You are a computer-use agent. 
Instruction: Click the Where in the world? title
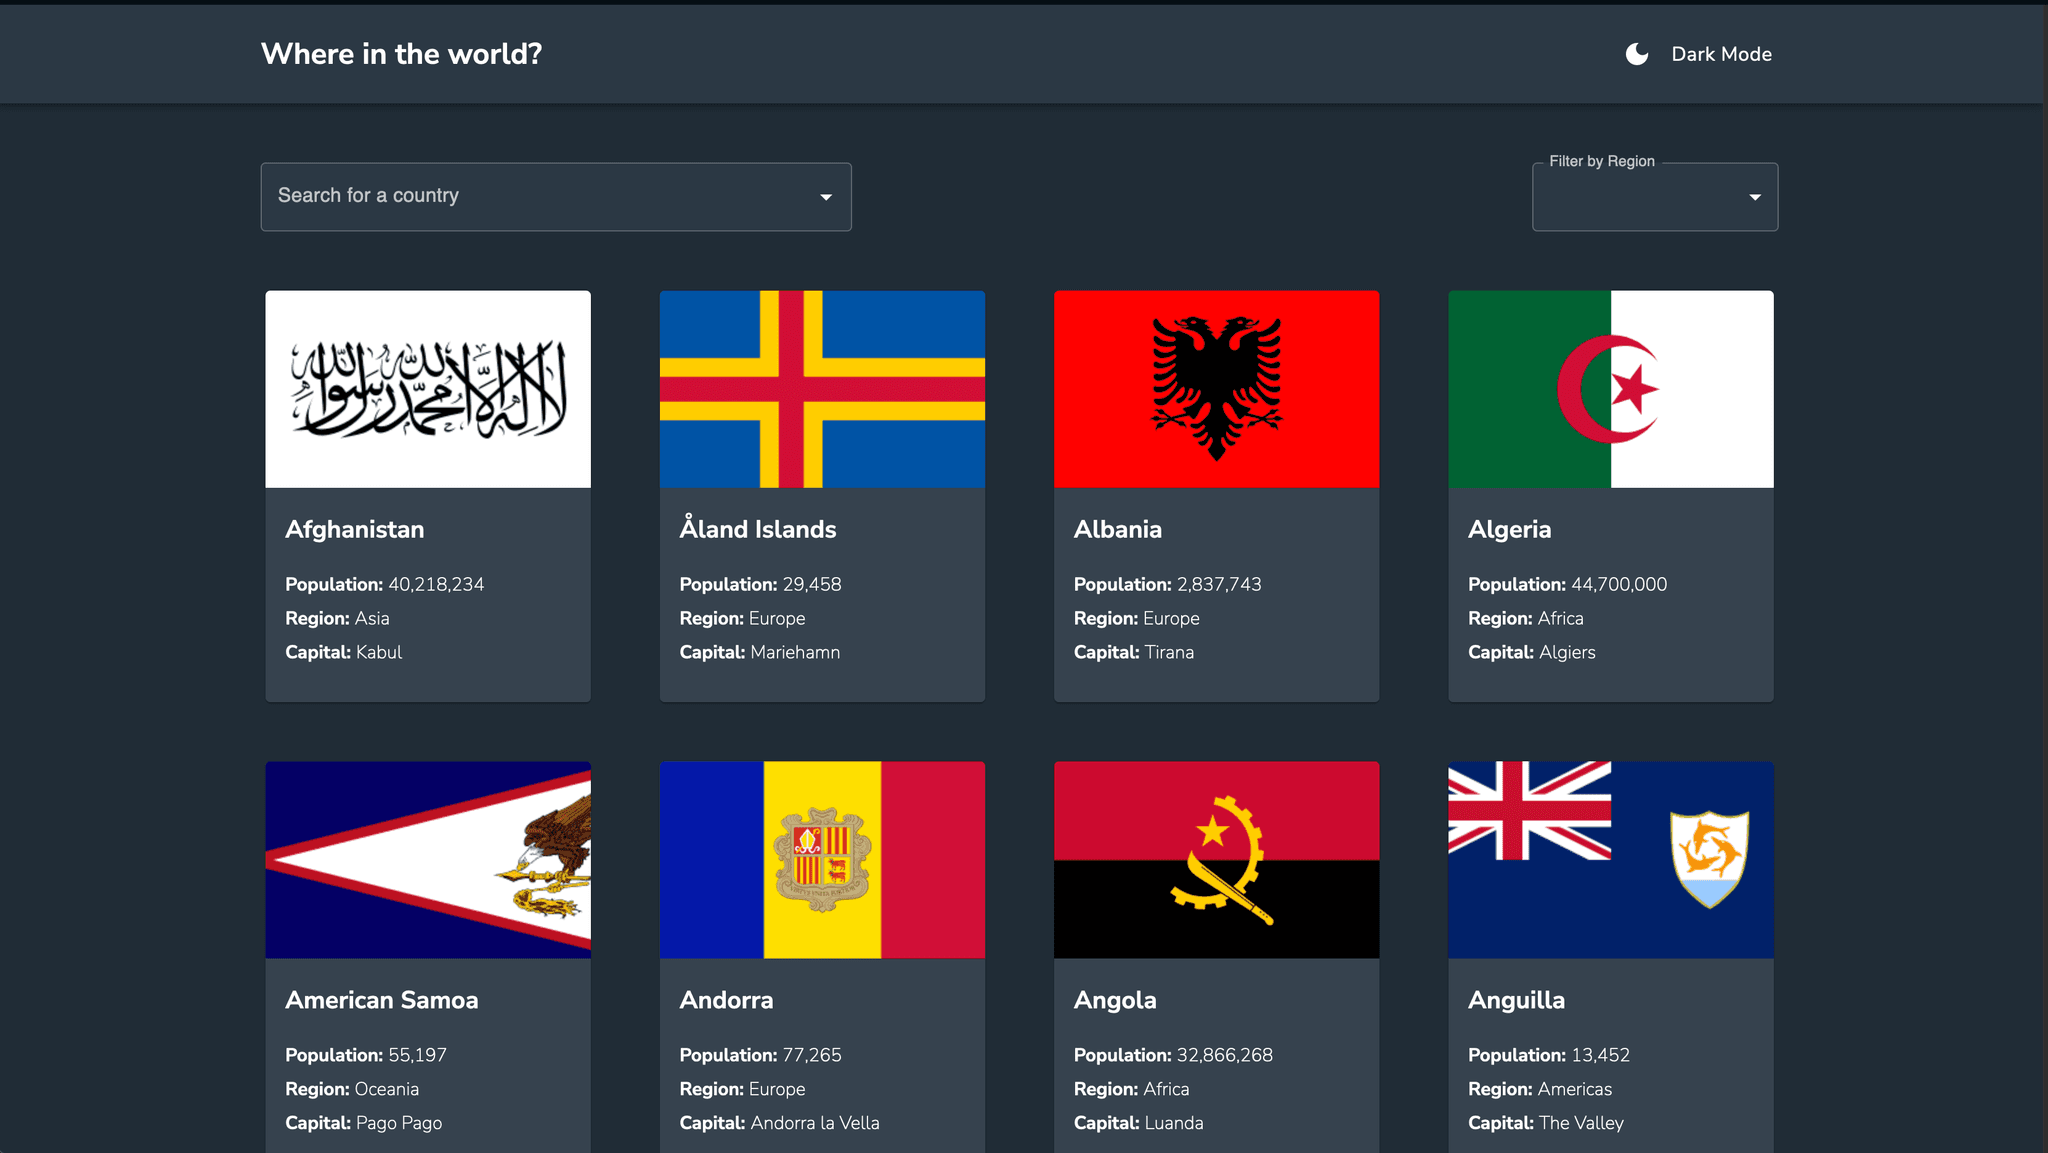coord(401,54)
